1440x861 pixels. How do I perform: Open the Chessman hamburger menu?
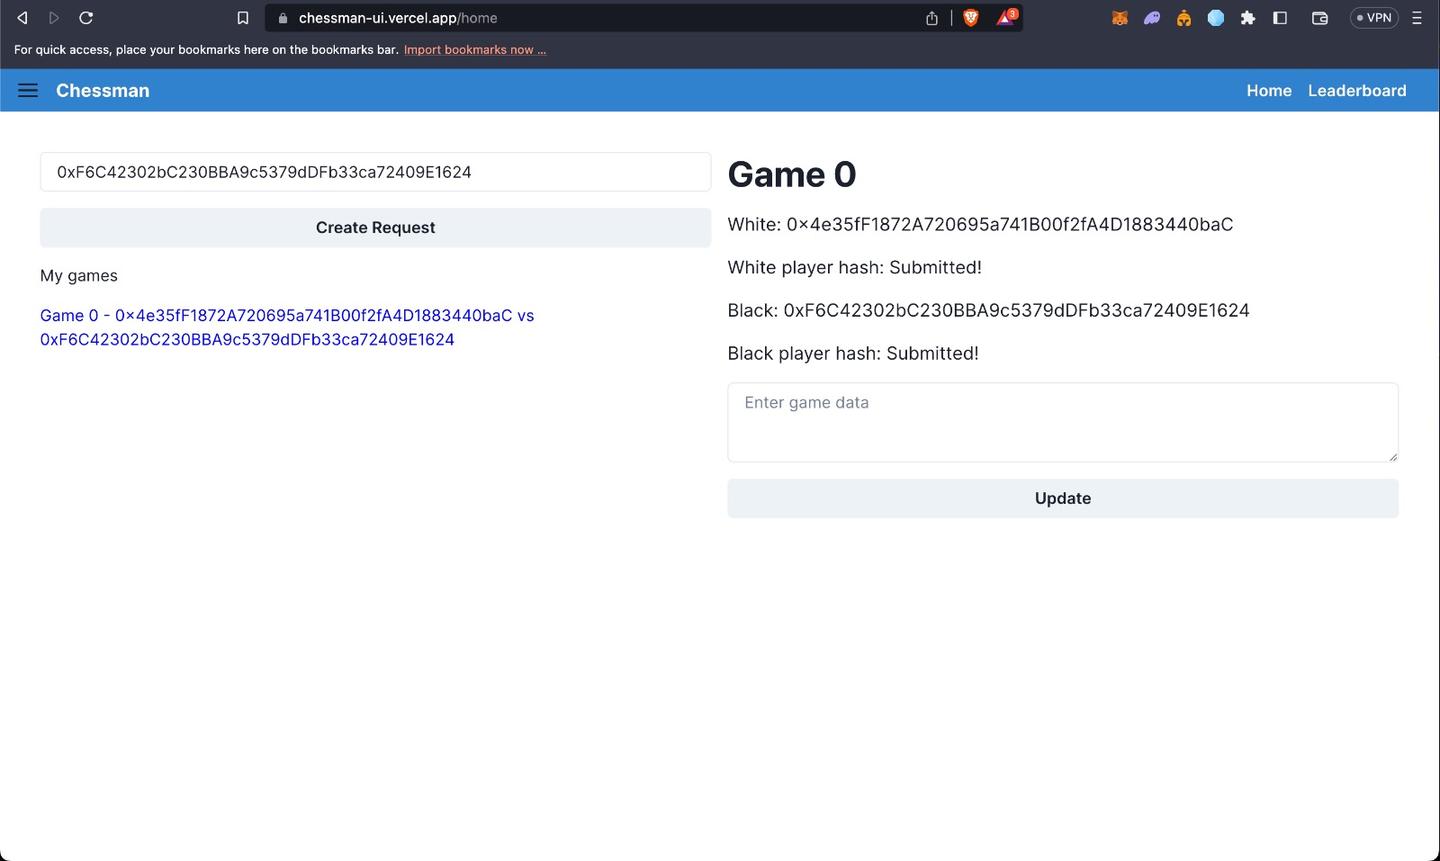coord(28,90)
